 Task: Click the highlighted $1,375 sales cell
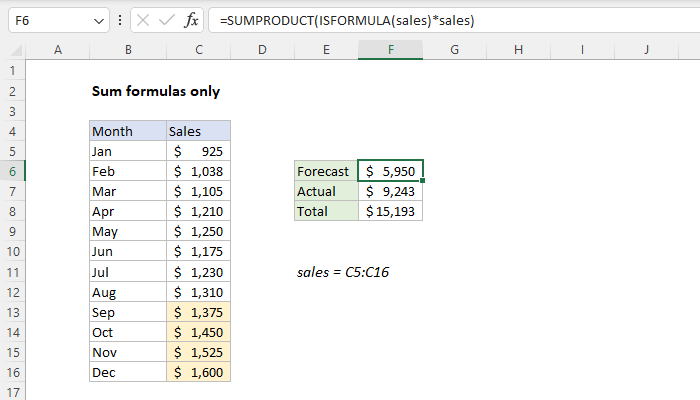tap(199, 312)
